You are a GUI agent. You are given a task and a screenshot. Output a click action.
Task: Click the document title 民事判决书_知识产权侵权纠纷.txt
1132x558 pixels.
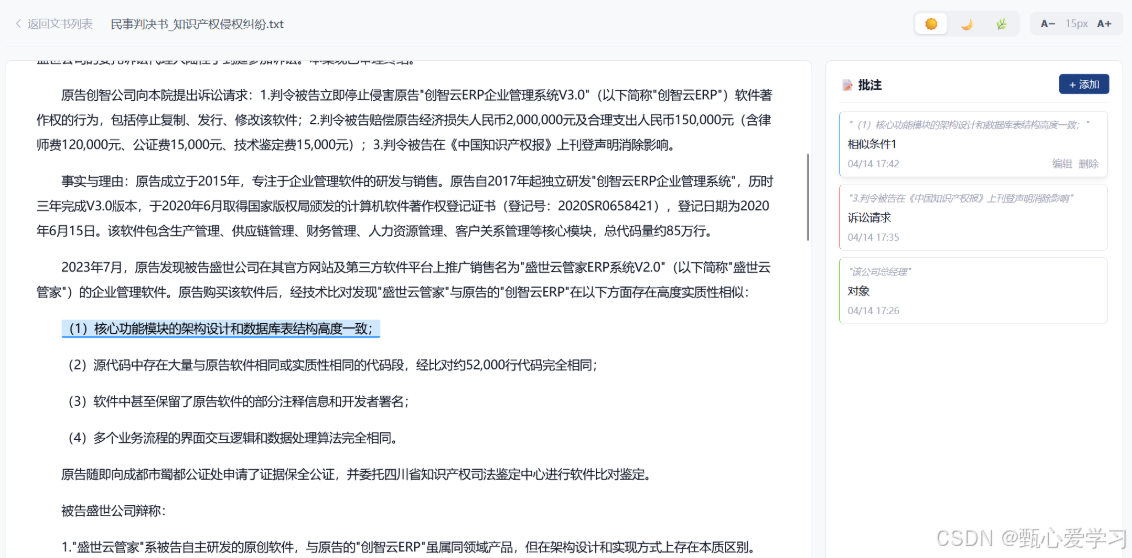click(197, 24)
